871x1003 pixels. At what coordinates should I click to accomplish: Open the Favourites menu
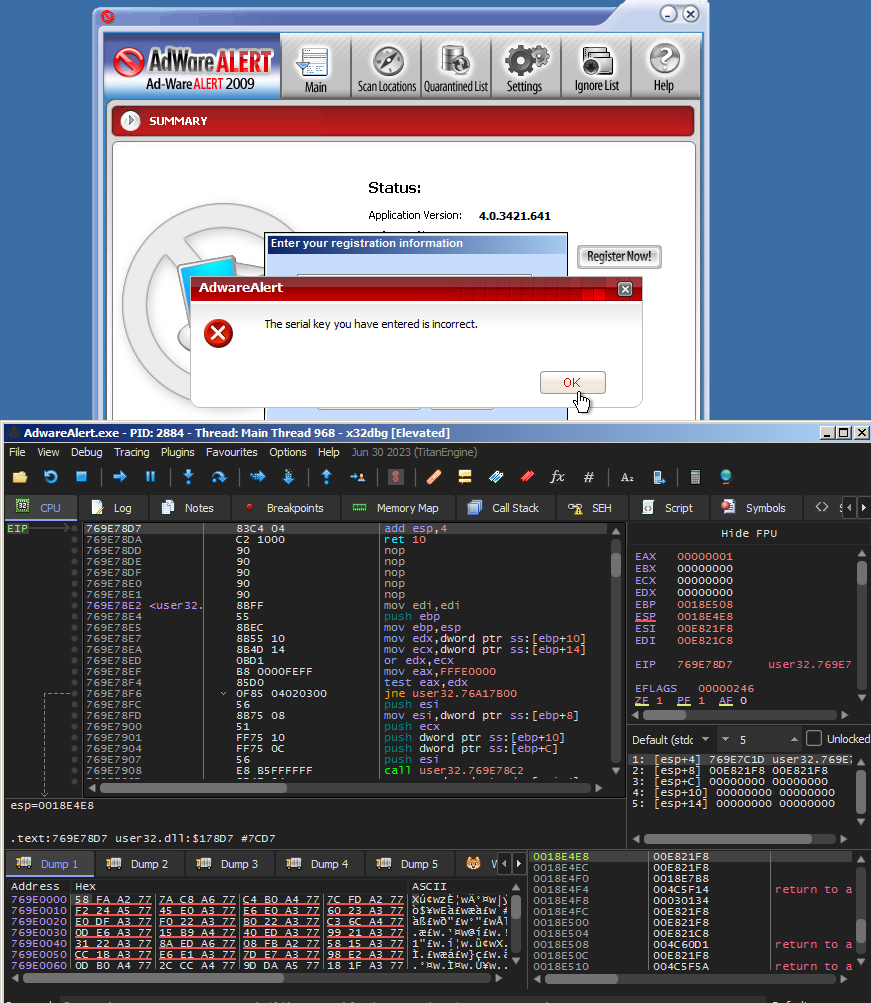tap(231, 452)
